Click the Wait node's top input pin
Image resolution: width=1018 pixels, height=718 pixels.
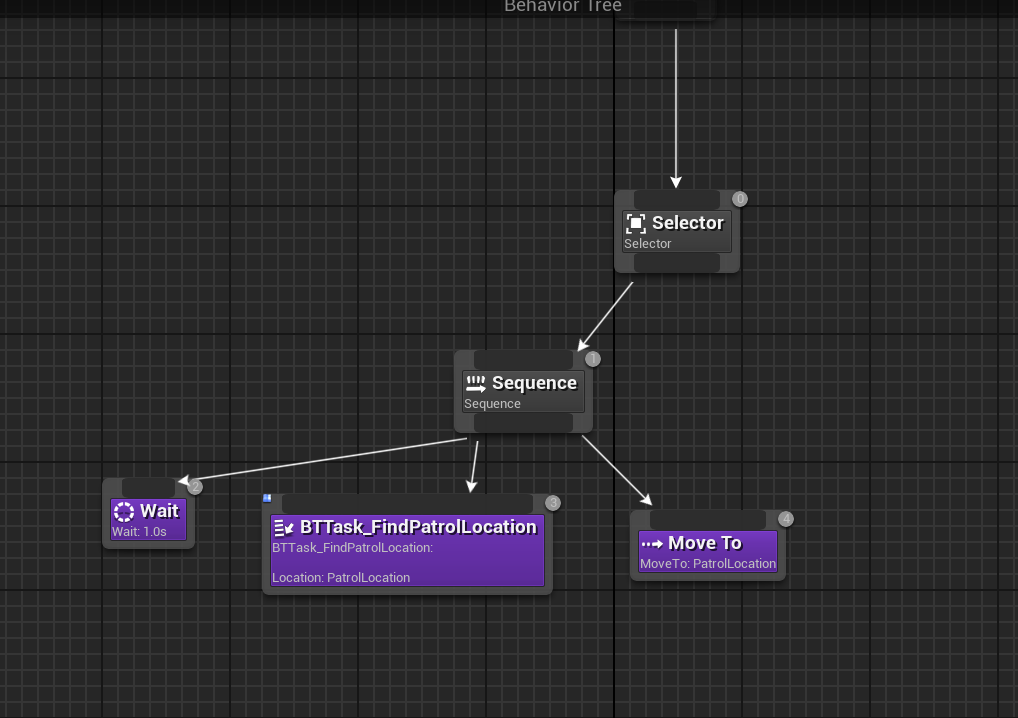click(149, 488)
